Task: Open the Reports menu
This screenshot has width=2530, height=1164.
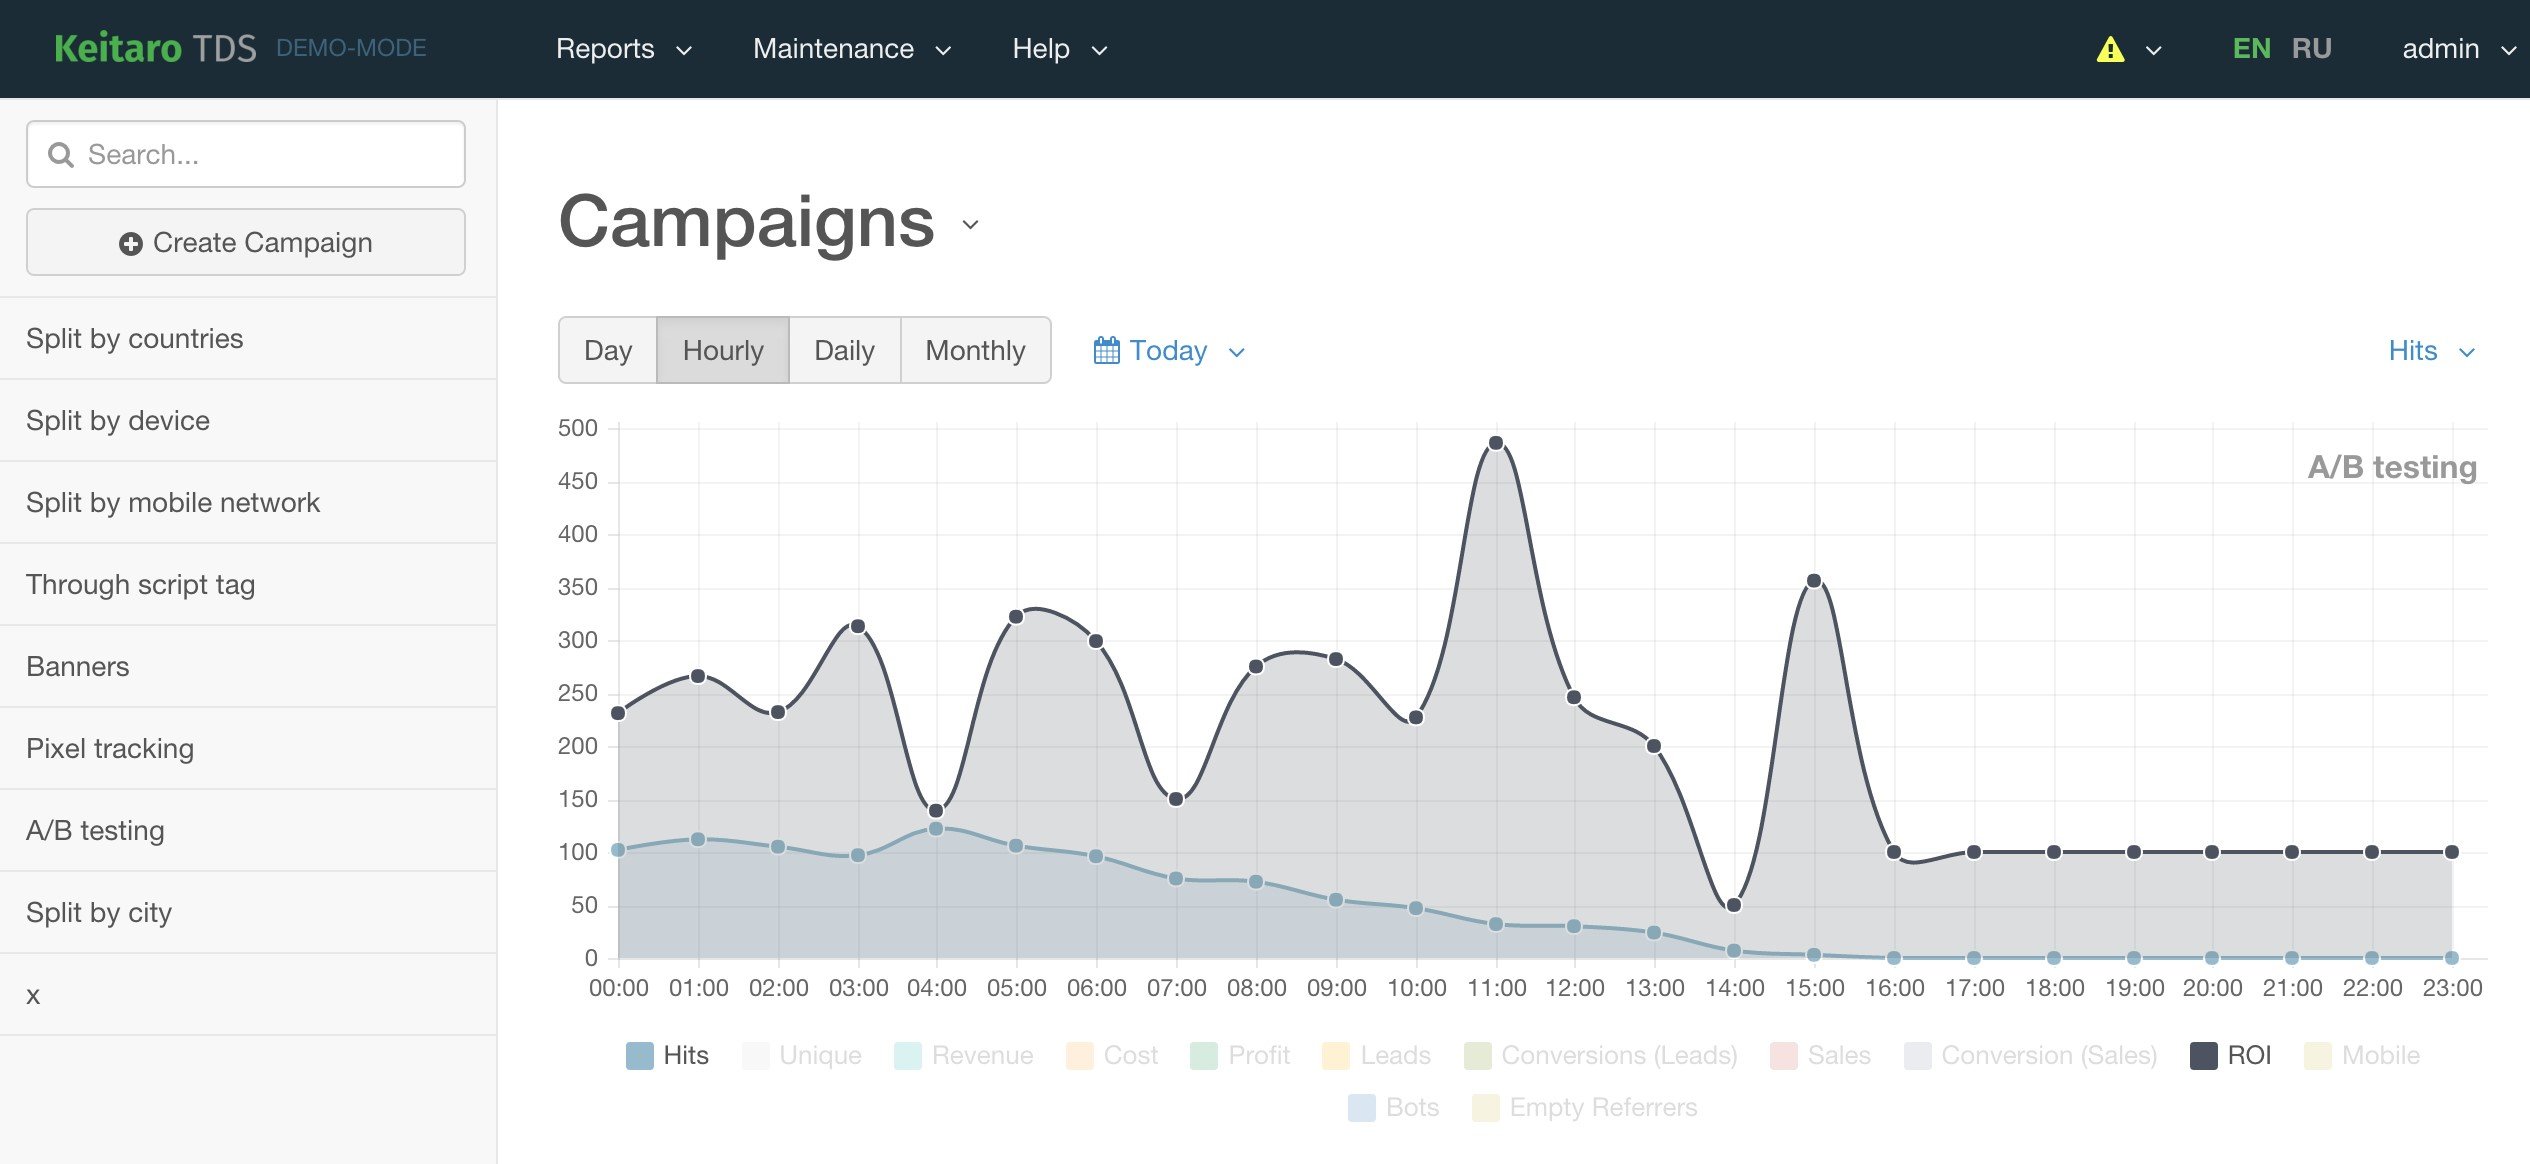Action: tap(624, 49)
